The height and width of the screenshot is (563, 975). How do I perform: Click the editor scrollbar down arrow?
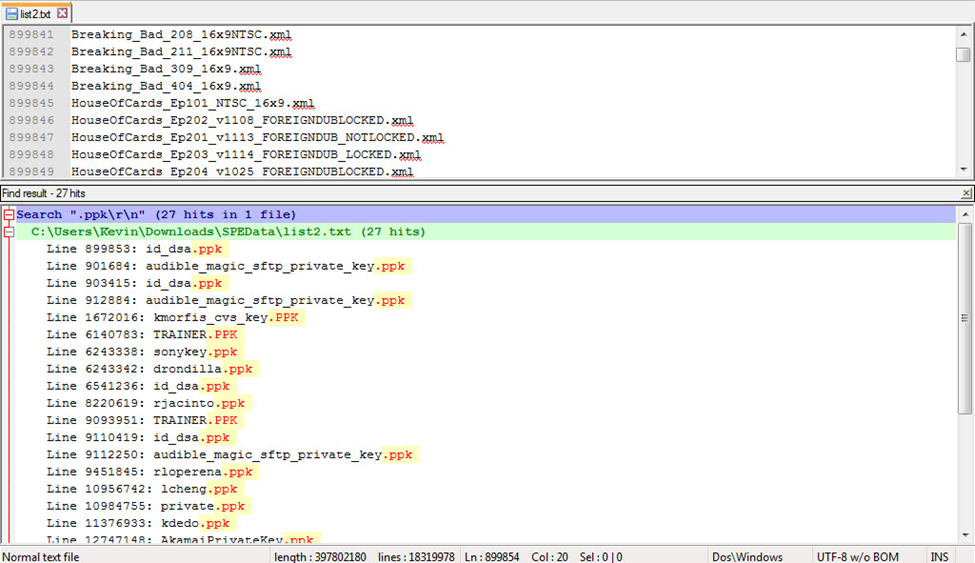964,169
